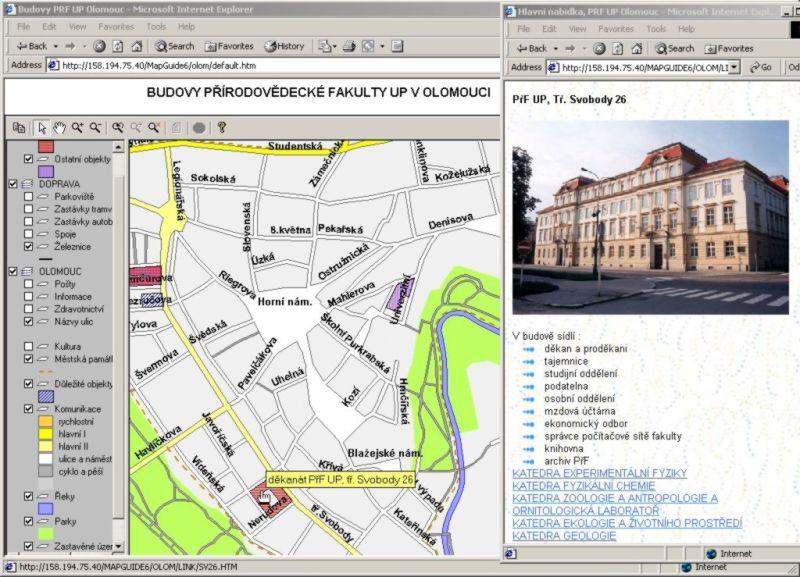Click the Mail icon in left browser toolbar
Screen dimensions: 800x577
click(324, 46)
